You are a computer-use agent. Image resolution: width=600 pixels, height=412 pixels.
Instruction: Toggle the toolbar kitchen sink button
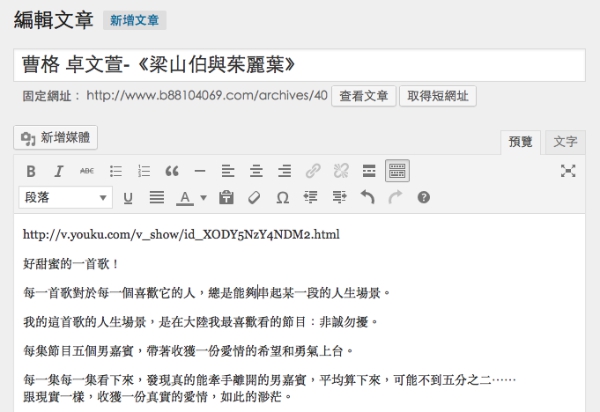397,171
